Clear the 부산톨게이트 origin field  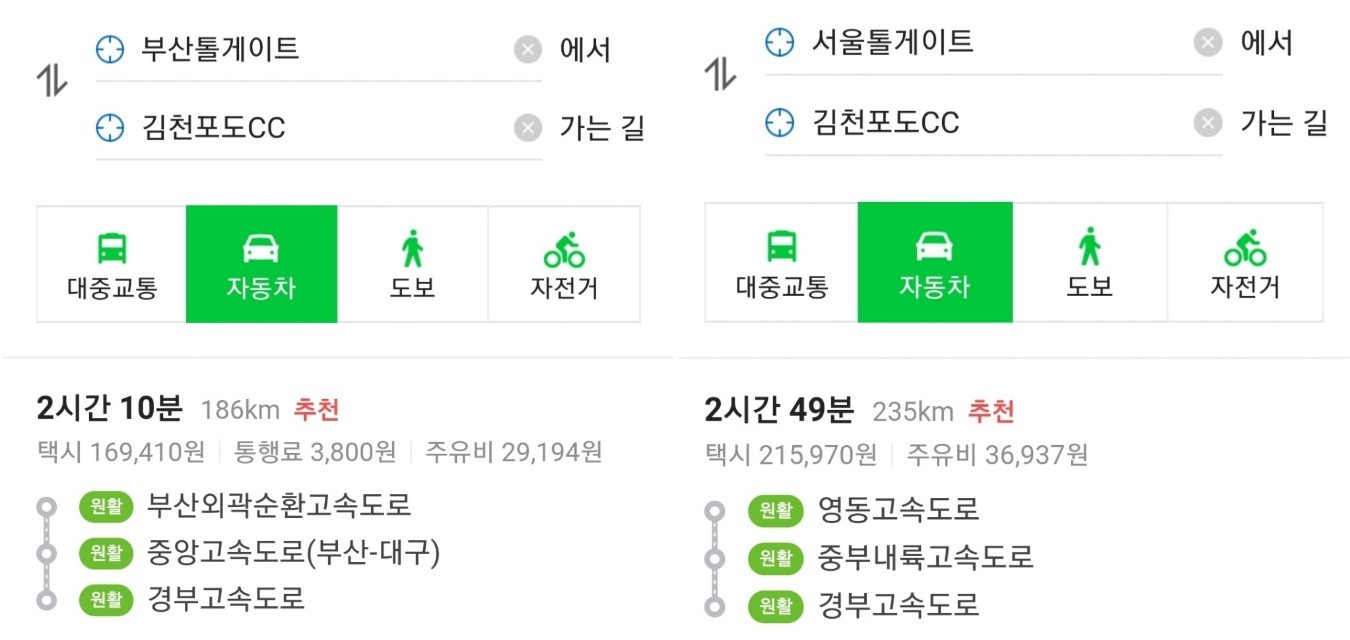click(528, 49)
